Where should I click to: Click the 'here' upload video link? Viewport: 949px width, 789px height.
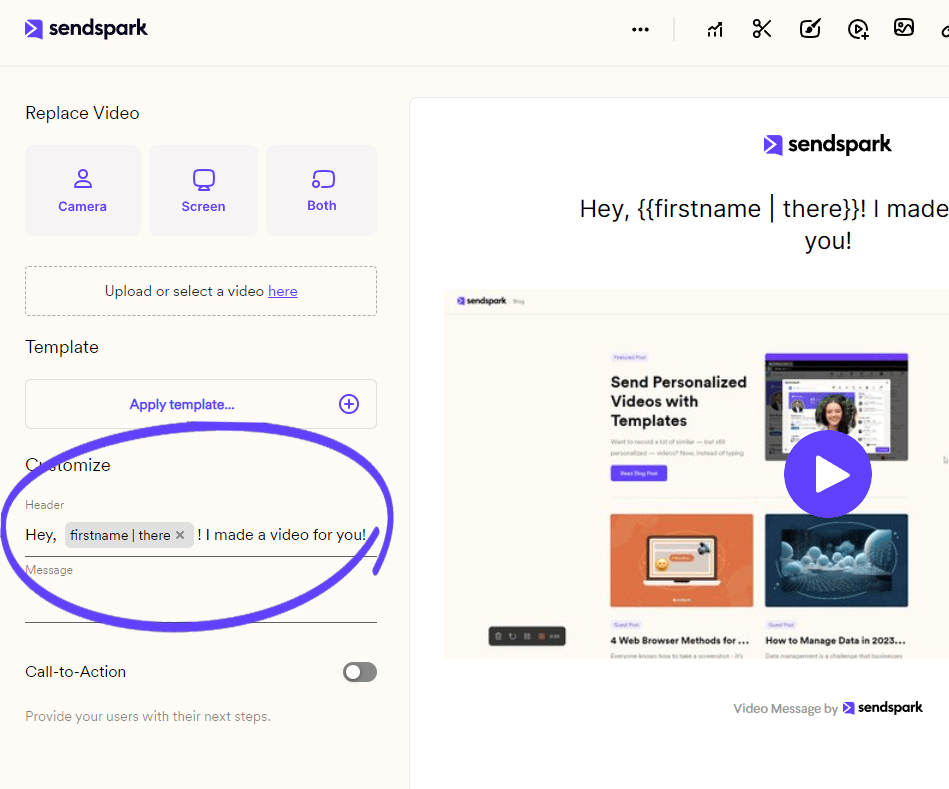pyautogui.click(x=283, y=291)
